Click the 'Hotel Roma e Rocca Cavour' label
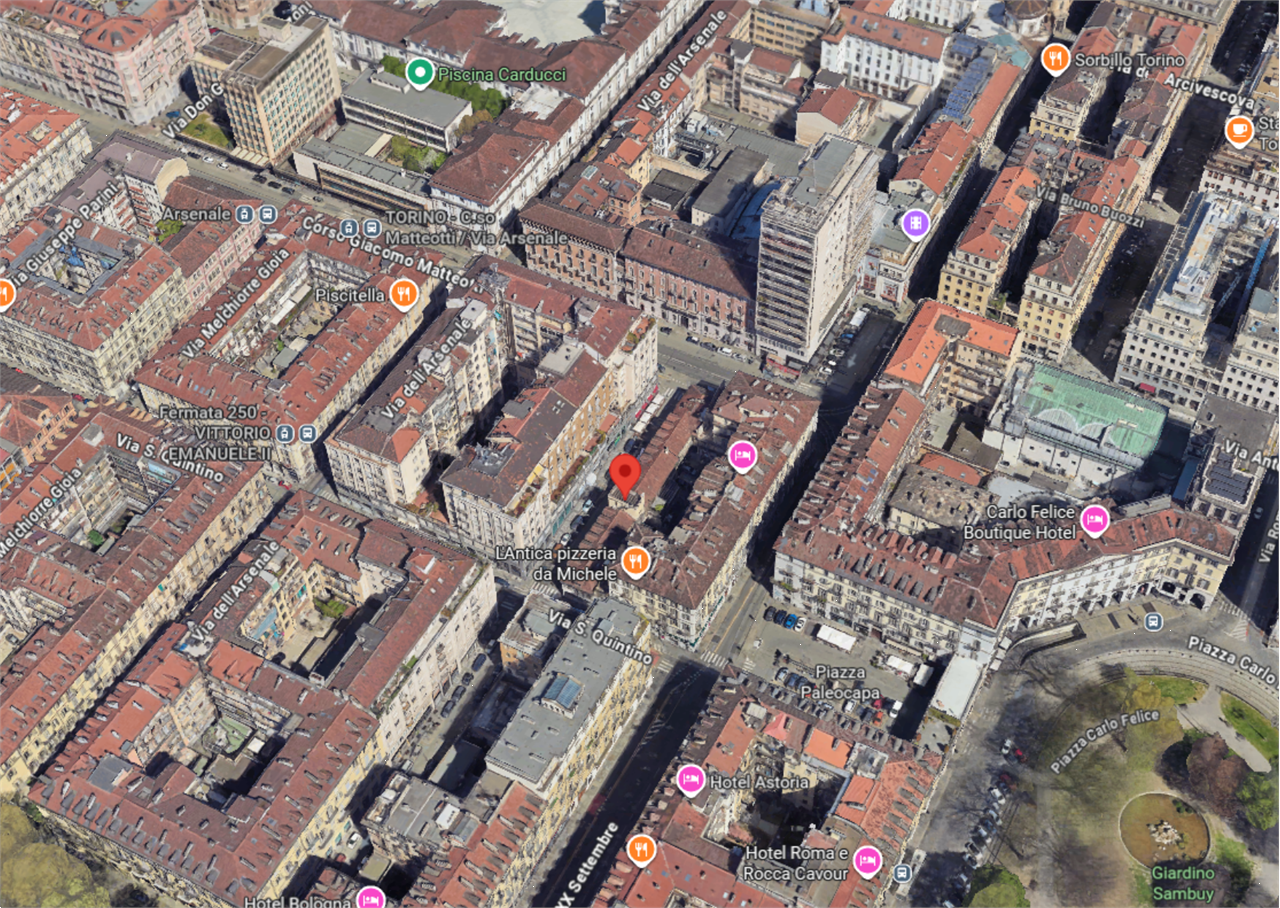This screenshot has width=1280, height=908. tap(797, 863)
